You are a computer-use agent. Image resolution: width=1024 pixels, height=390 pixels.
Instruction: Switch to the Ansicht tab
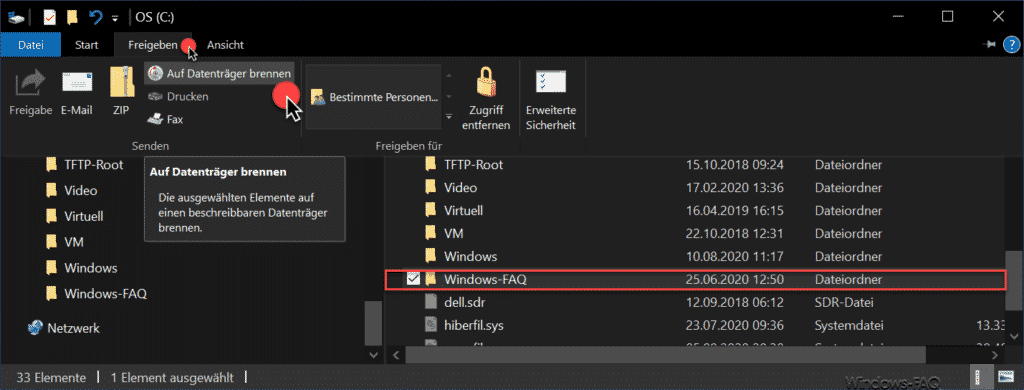[225, 44]
